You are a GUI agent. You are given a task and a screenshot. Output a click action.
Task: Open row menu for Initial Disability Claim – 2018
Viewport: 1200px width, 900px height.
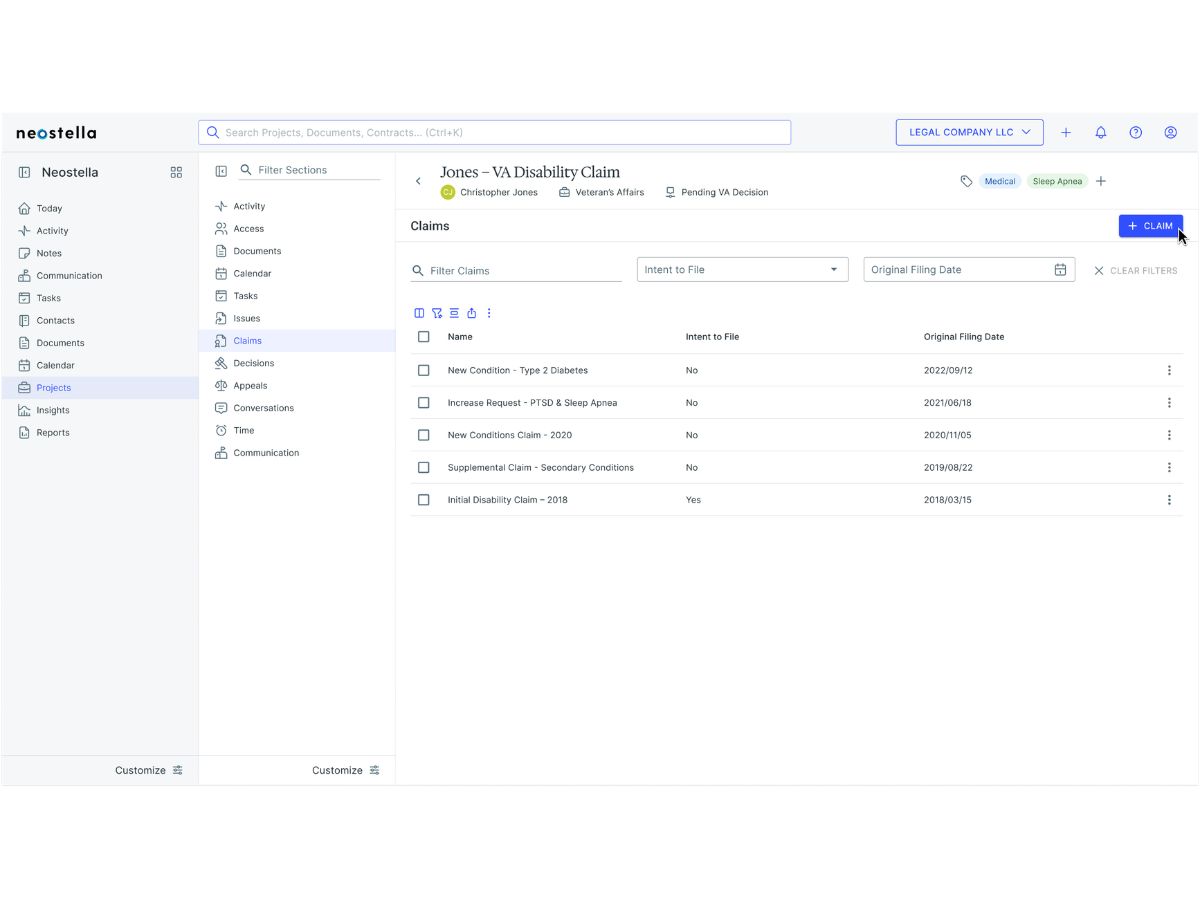1169,500
